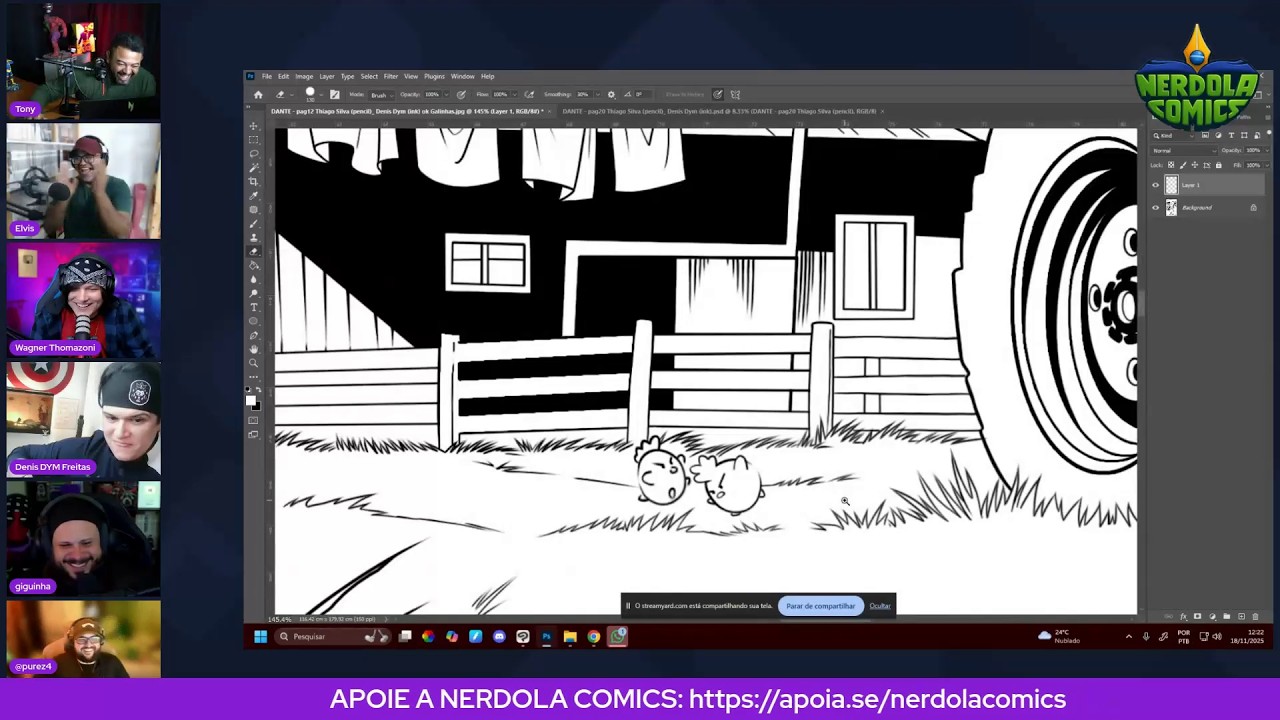Open Chrome from the Windows taskbar
The width and height of the screenshot is (1280, 720).
coord(594,636)
